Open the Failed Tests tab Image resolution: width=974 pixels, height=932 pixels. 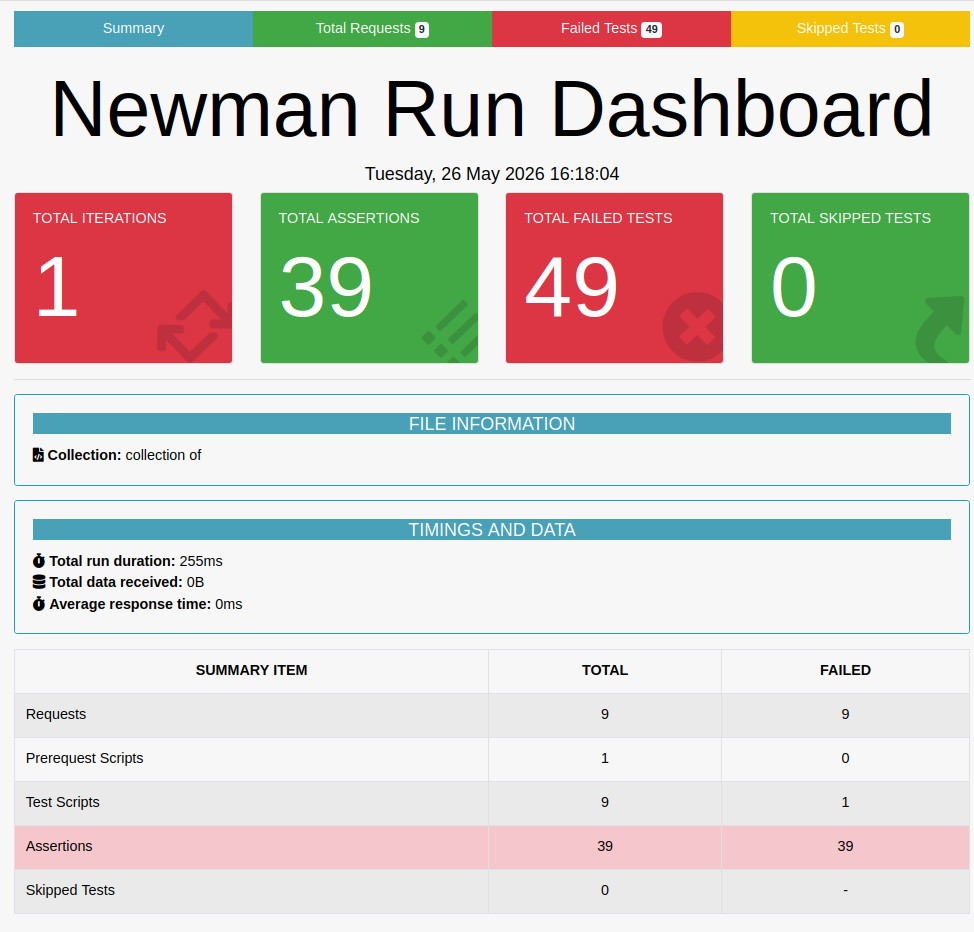[611, 29]
